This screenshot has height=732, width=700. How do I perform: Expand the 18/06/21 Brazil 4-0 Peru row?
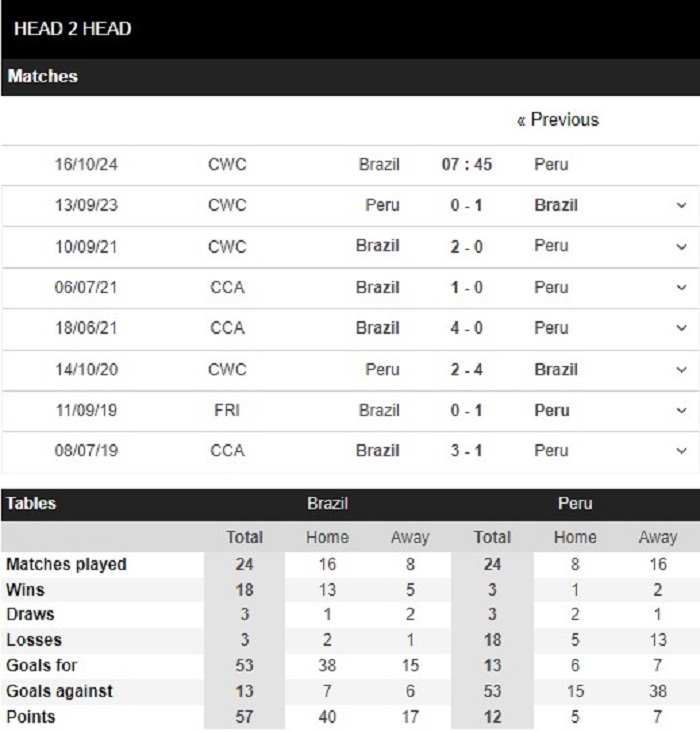click(681, 328)
